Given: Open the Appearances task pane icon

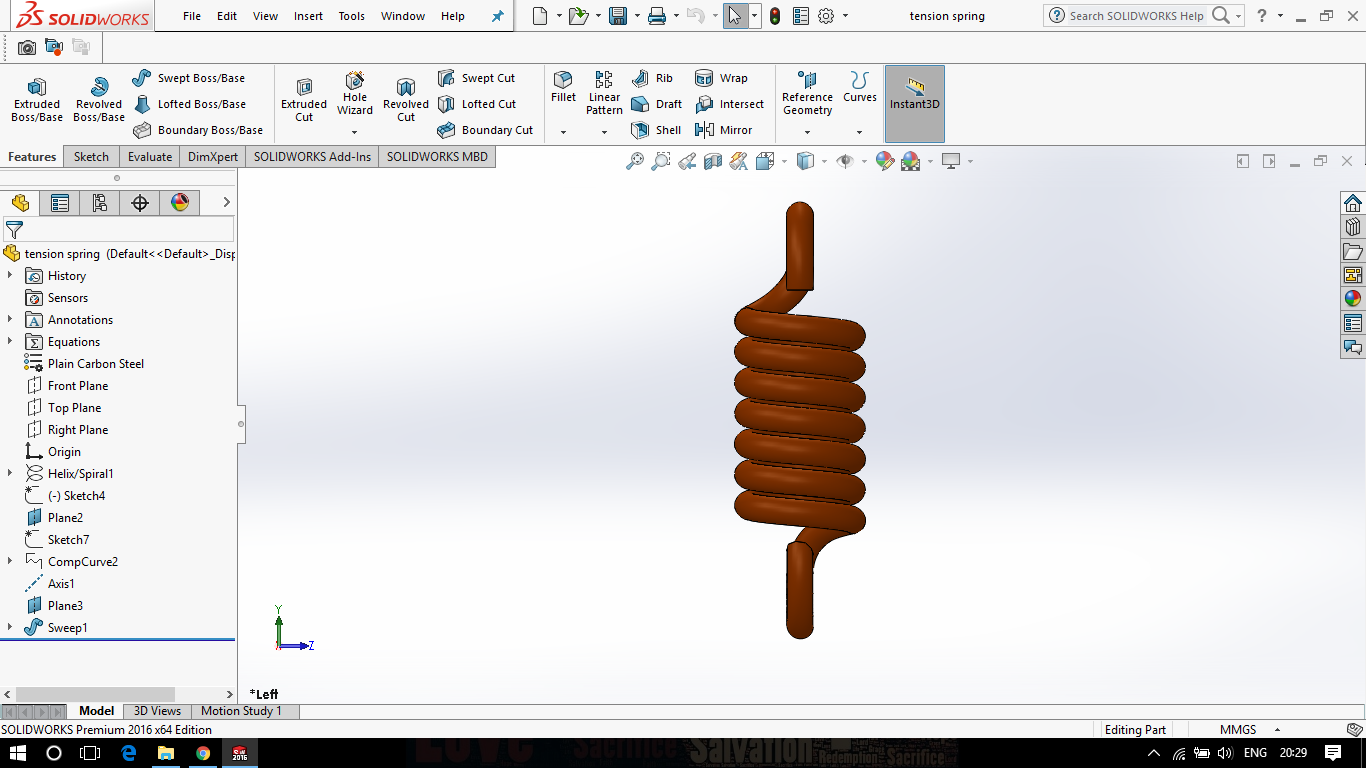Looking at the screenshot, I should pos(1353,298).
